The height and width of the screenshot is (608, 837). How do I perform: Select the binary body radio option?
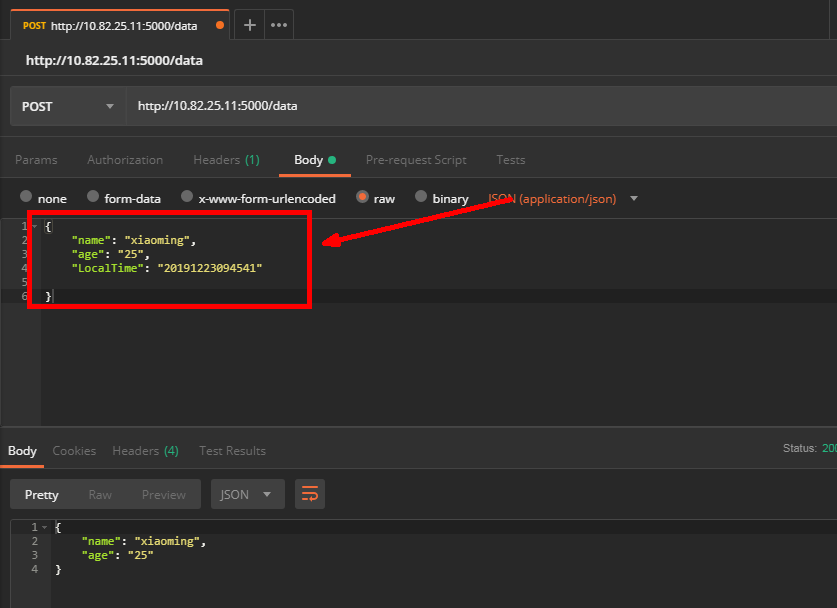pyautogui.click(x=421, y=196)
